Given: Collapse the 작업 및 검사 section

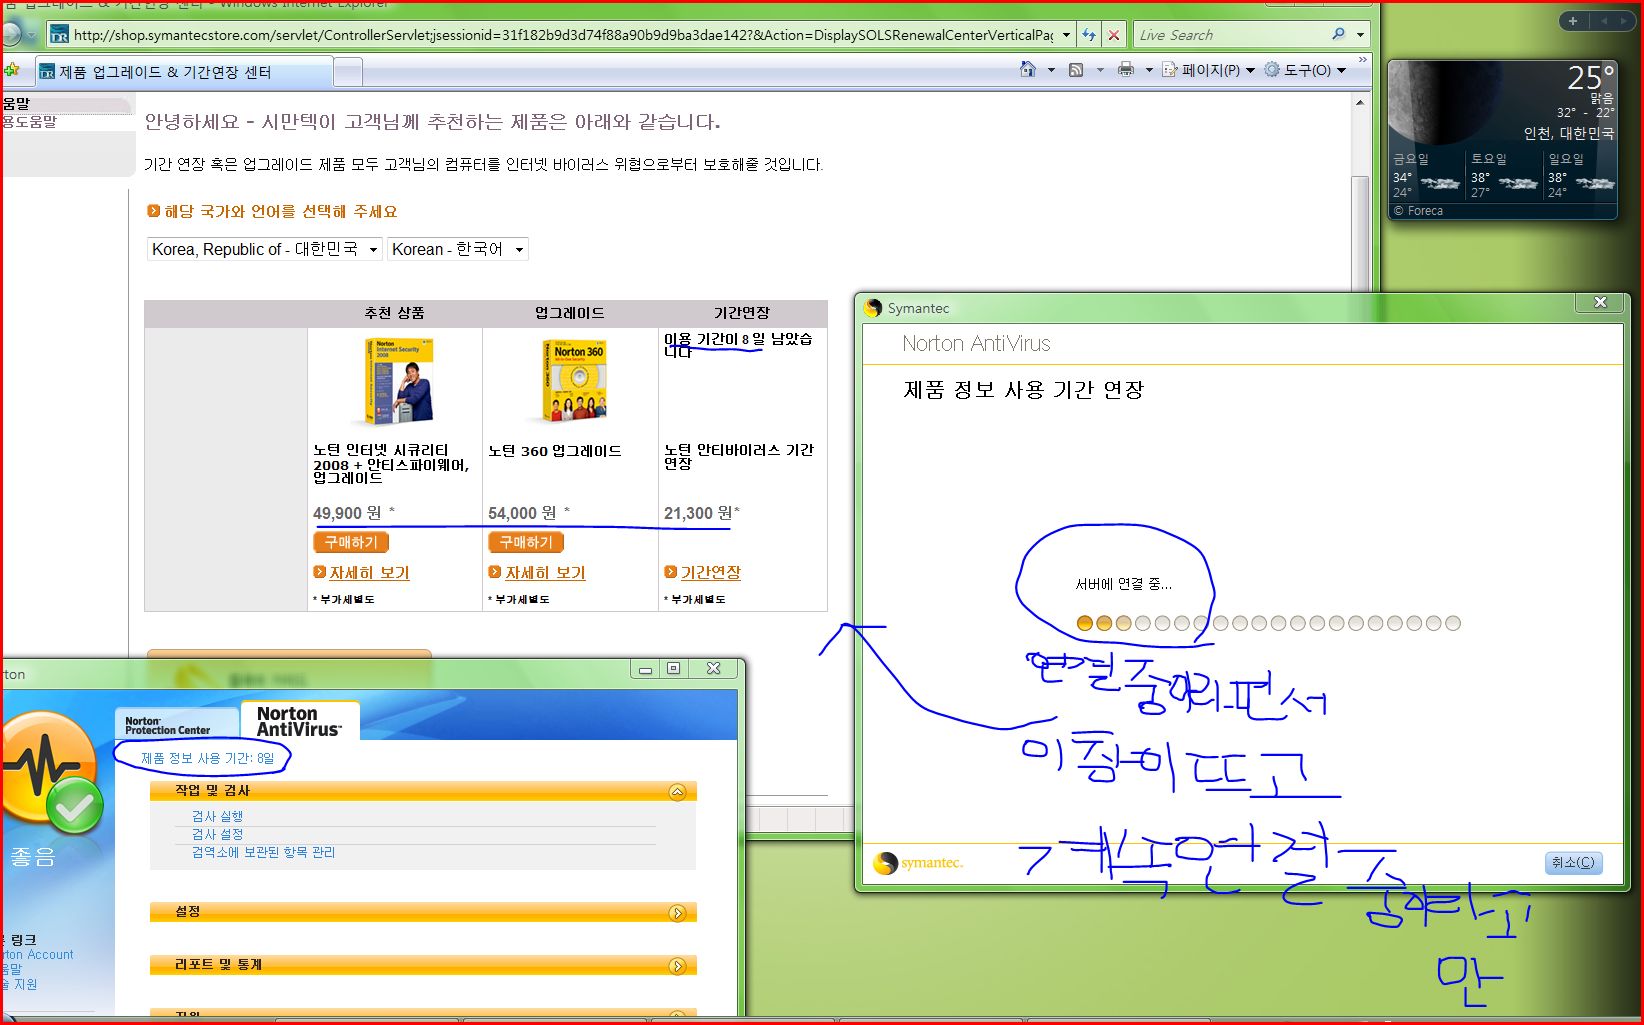Looking at the screenshot, I should coord(677,792).
